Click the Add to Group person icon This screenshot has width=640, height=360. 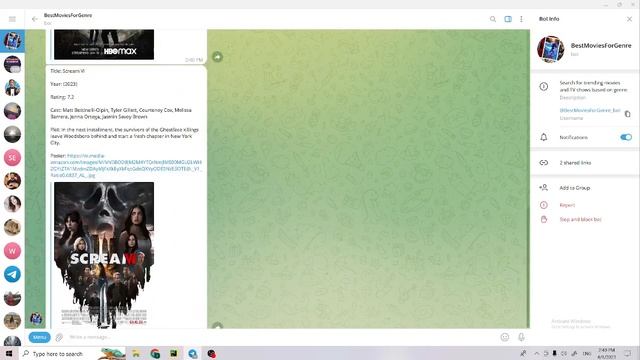(543, 188)
